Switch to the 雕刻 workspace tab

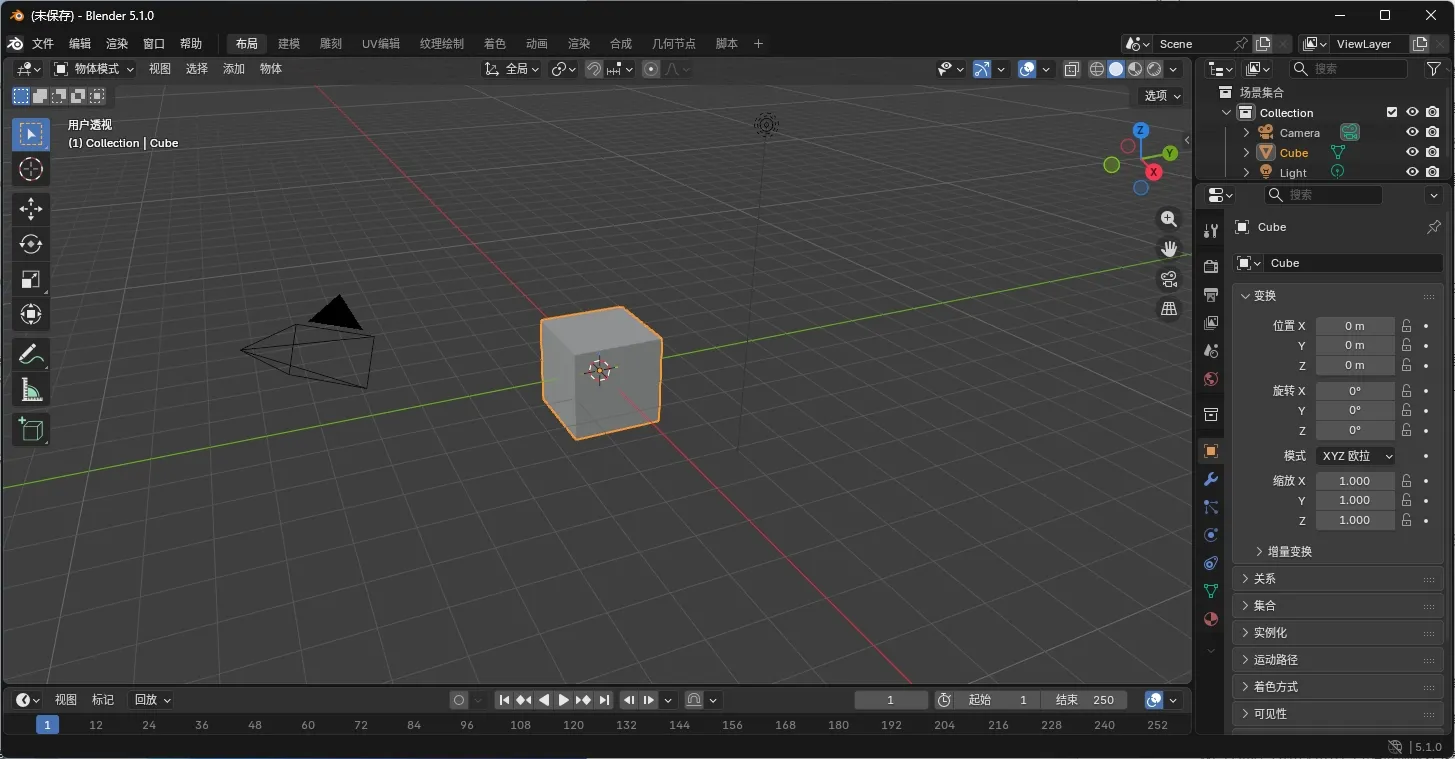(x=331, y=43)
